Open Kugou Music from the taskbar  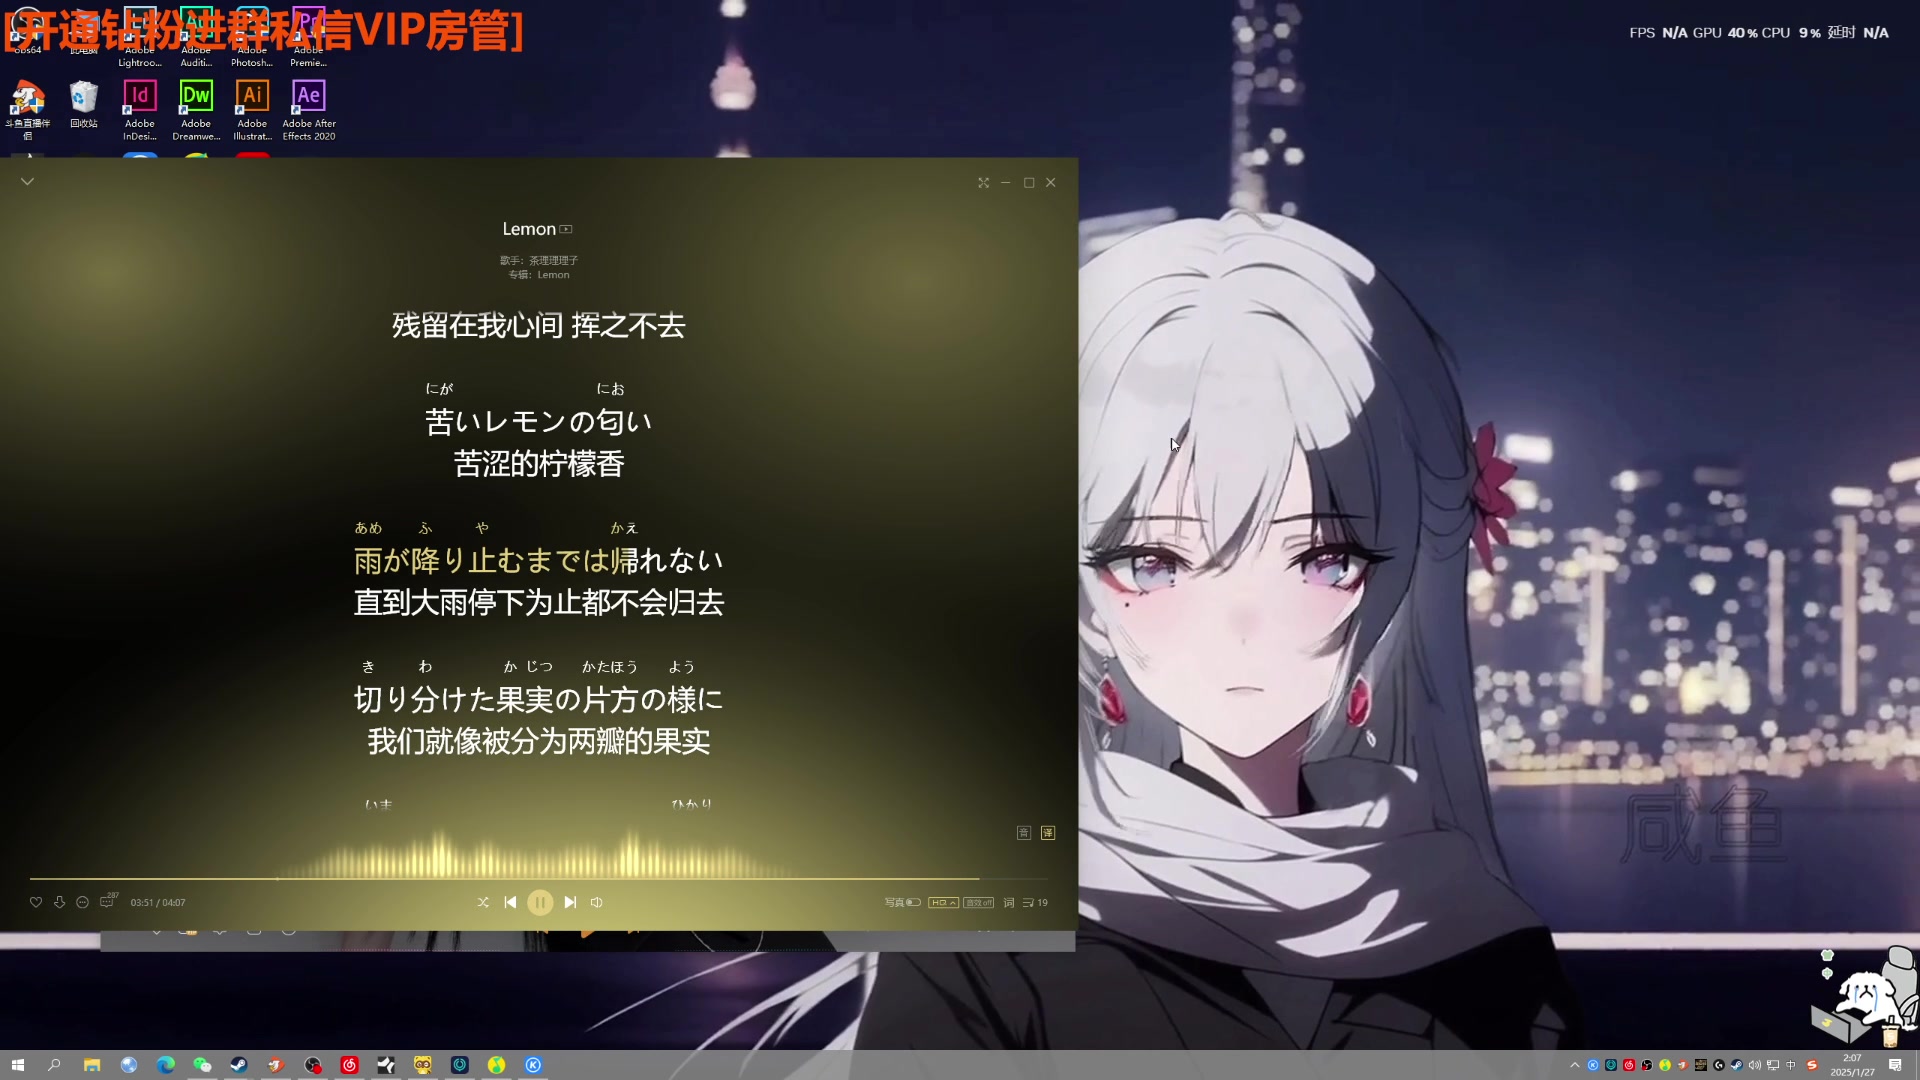pos(533,1065)
